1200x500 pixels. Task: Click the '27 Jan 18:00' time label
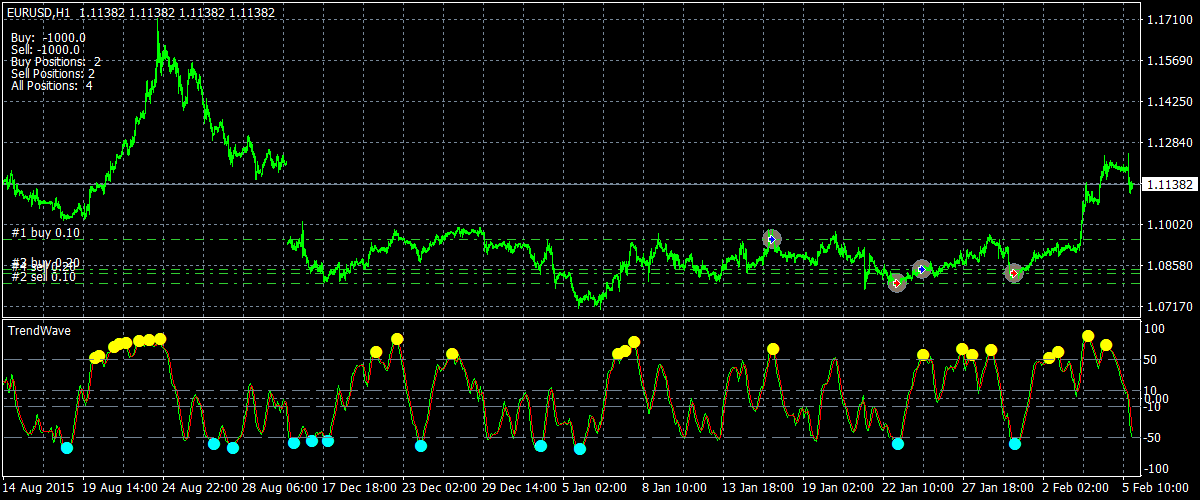pyautogui.click(x=999, y=488)
